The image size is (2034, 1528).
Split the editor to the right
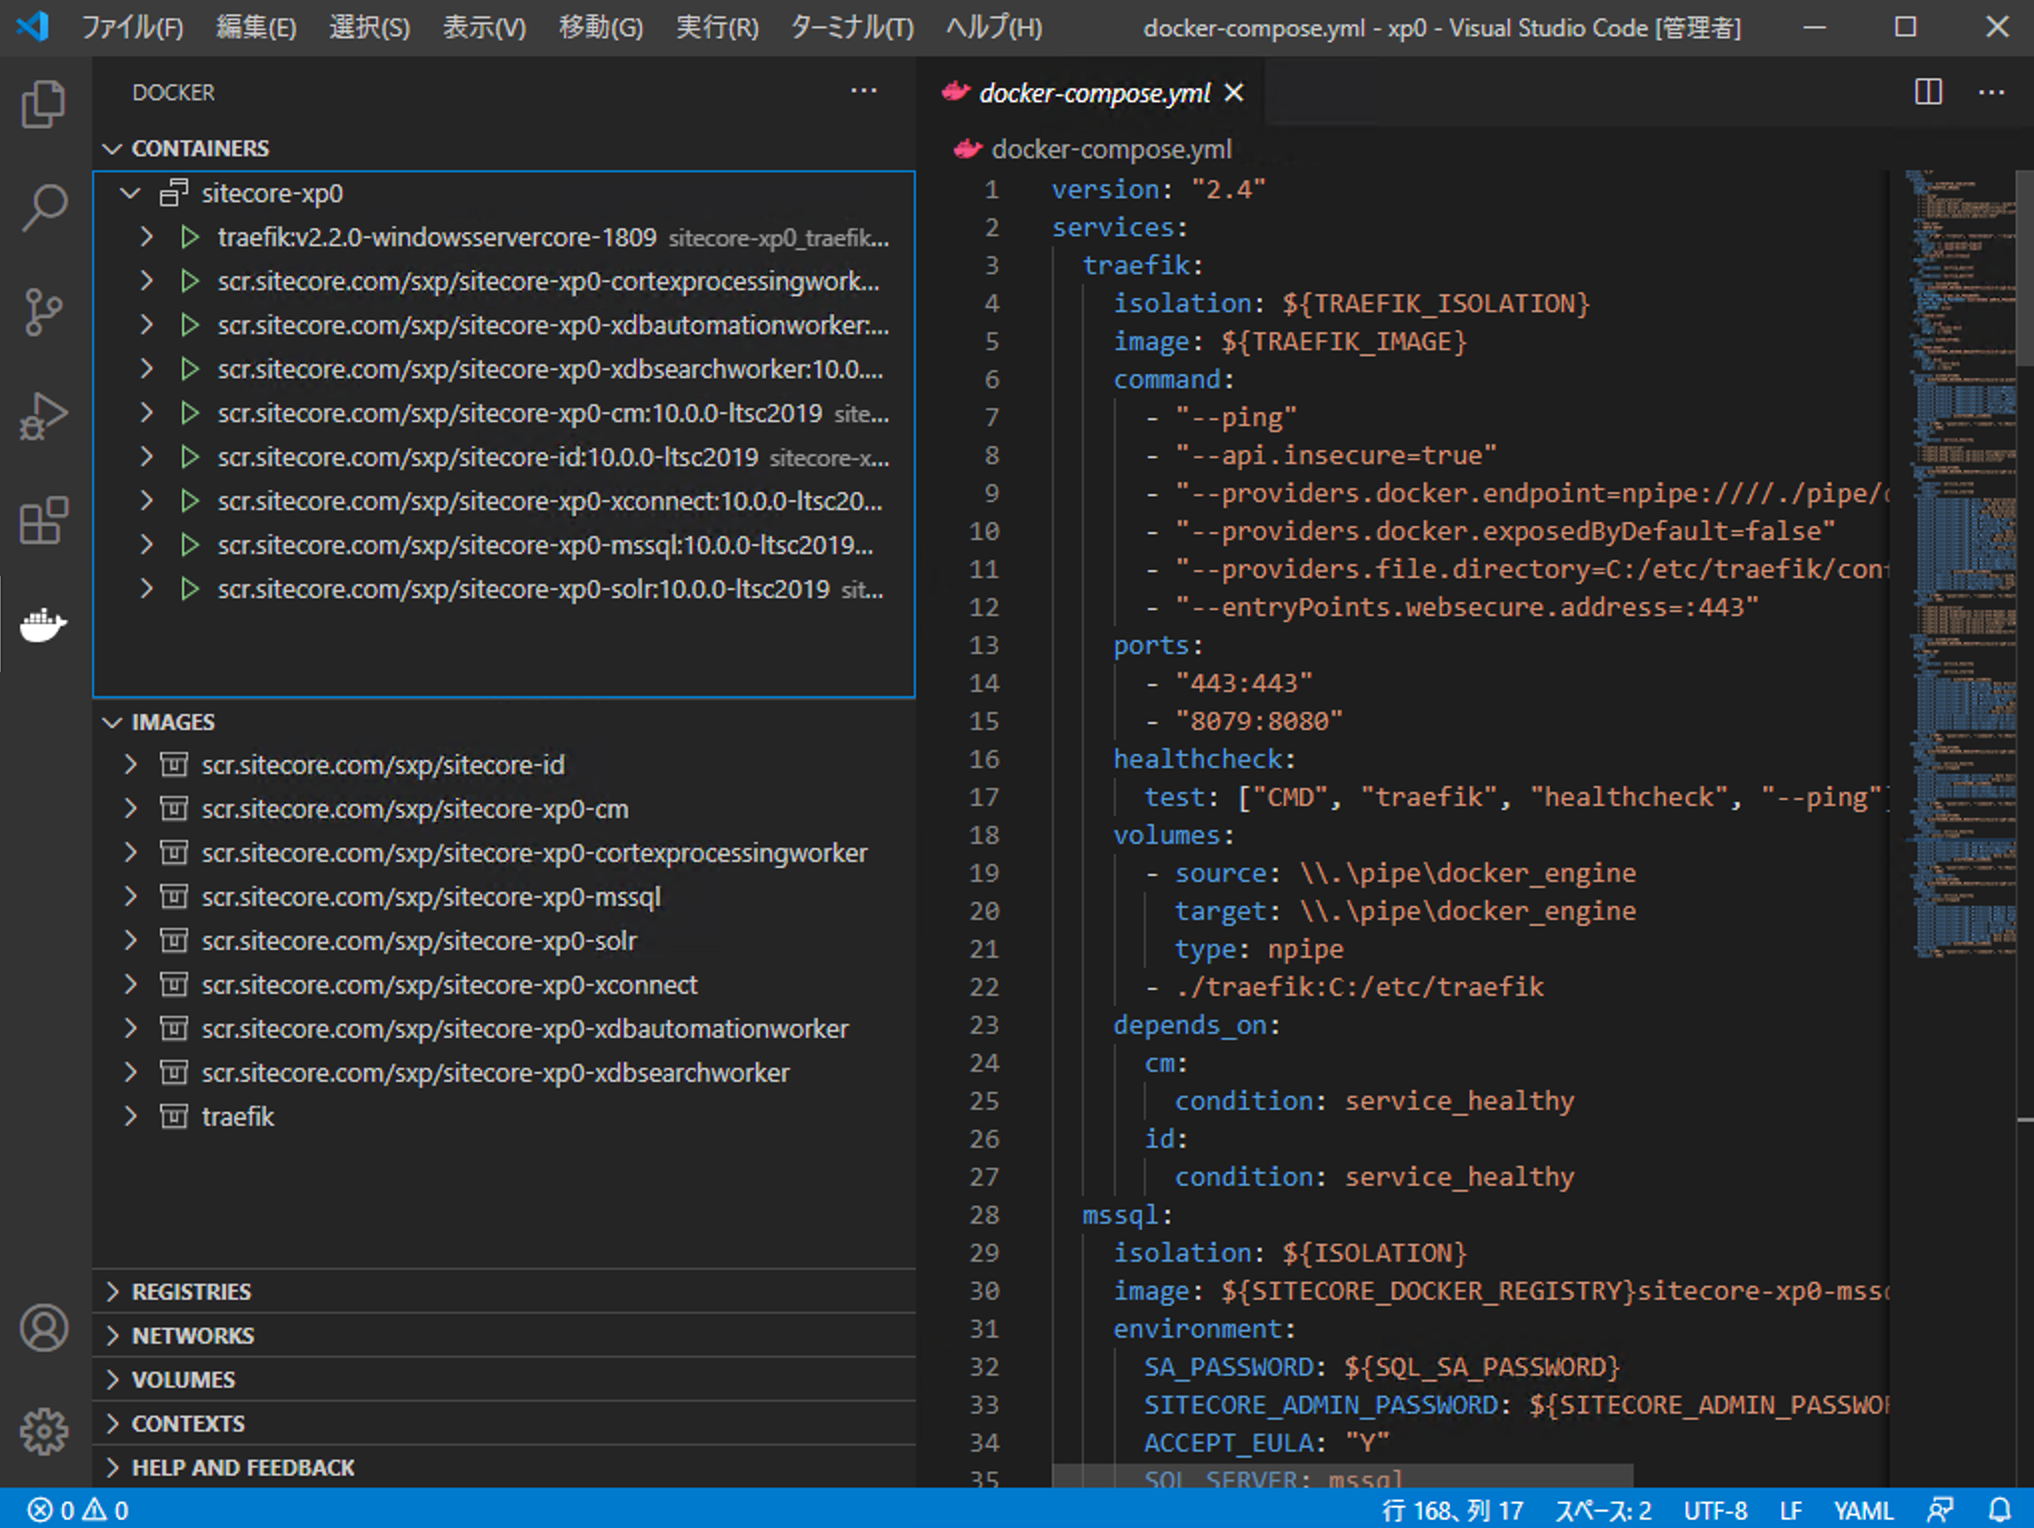[x=1928, y=92]
